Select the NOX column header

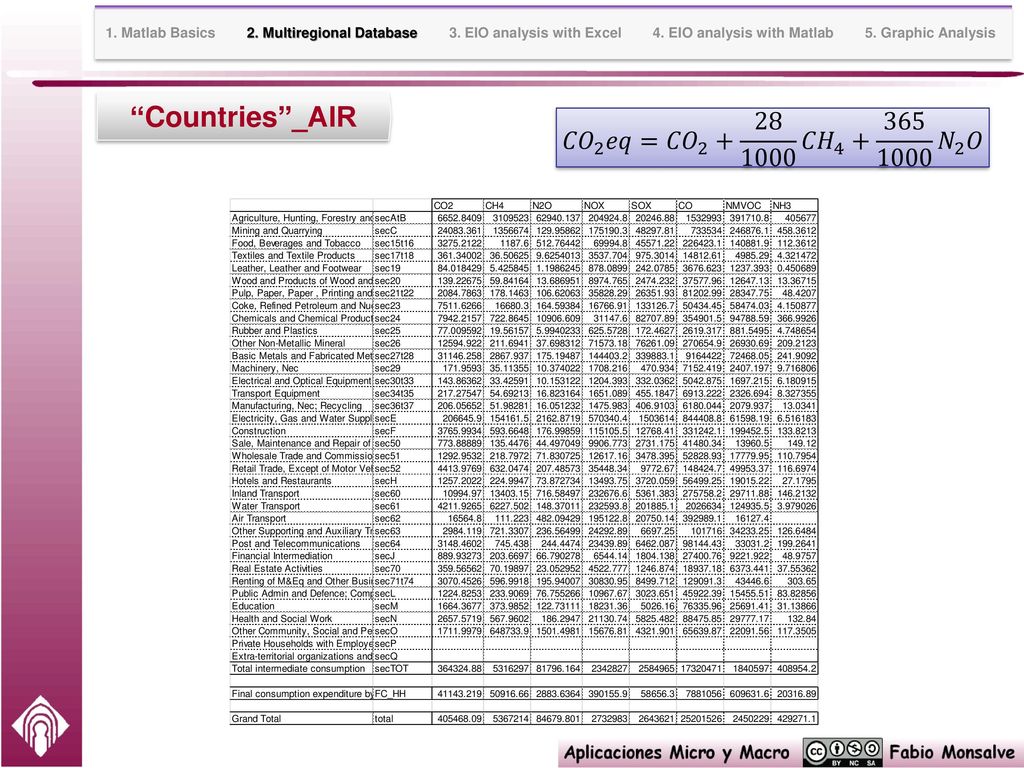[x=606, y=205]
